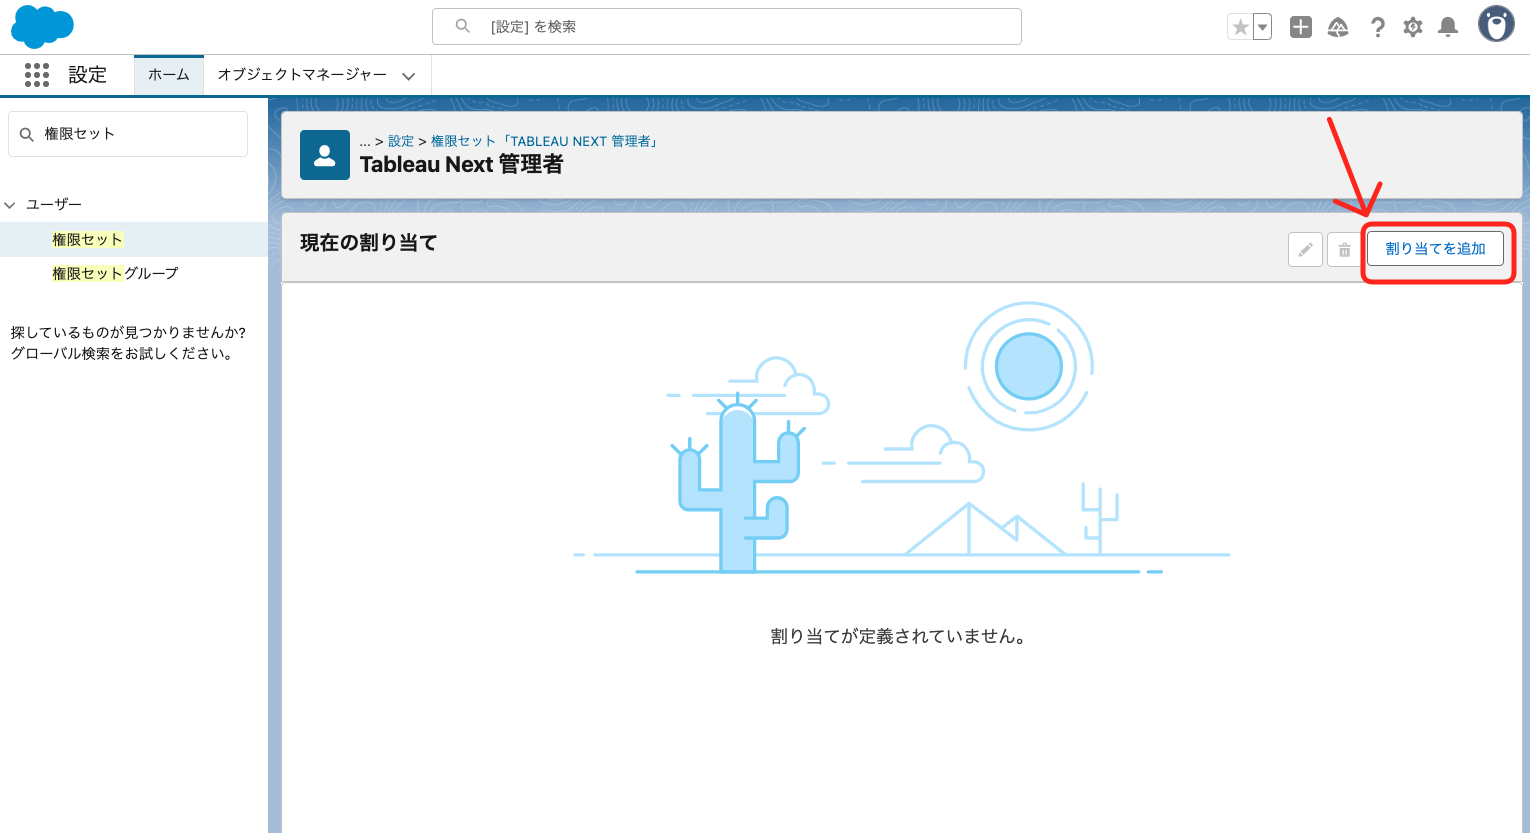1530x833 pixels.
Task: Click the 割り当てを追加 button
Action: [x=1435, y=249]
